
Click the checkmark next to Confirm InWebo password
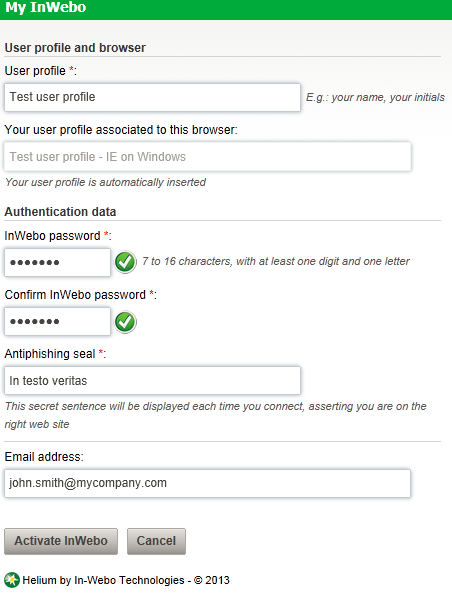pos(125,322)
